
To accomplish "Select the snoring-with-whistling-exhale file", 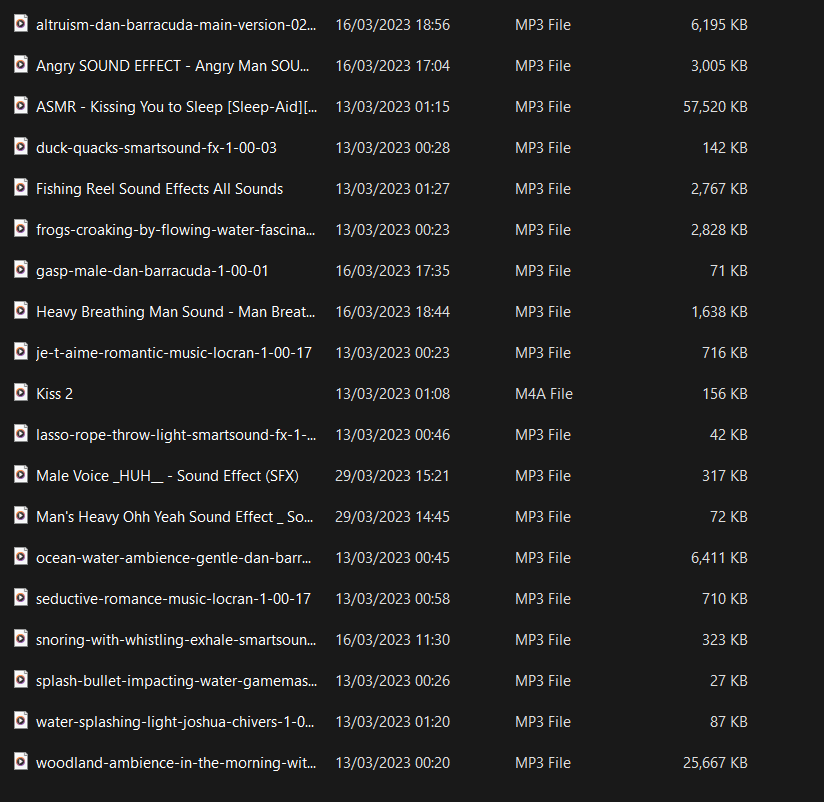I will click(x=176, y=640).
